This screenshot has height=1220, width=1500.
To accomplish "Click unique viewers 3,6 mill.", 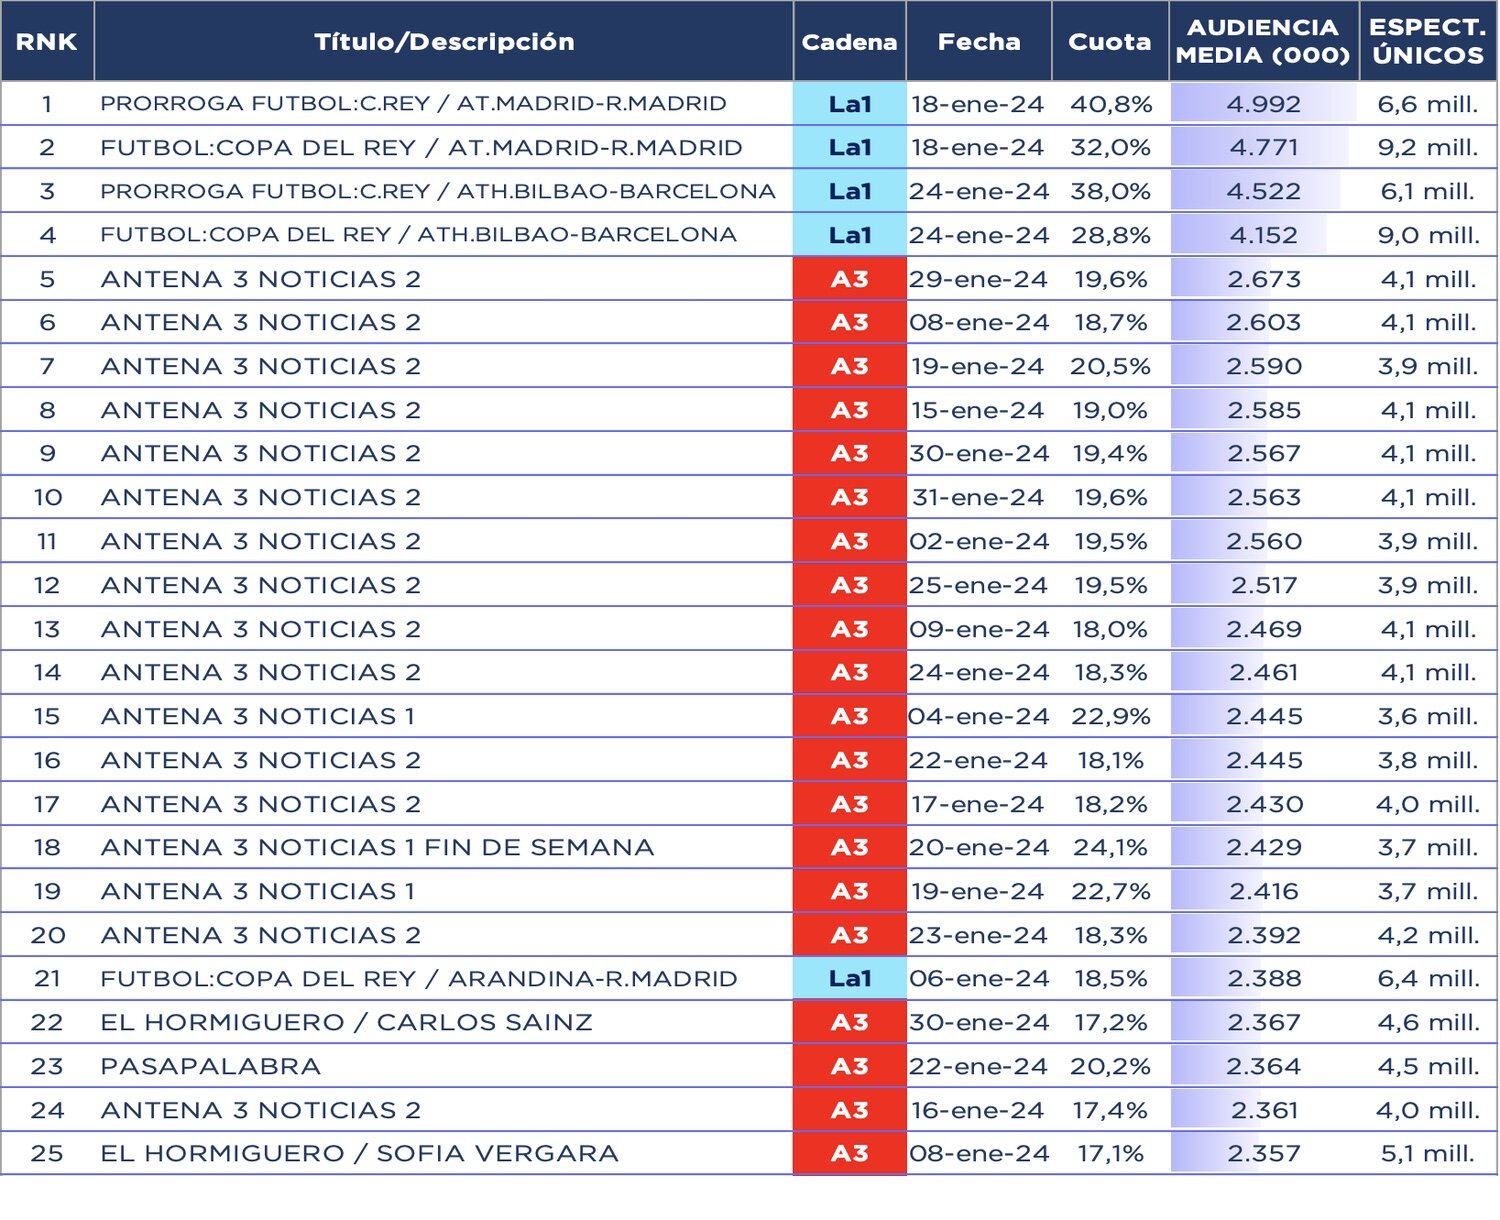I will tap(1428, 716).
